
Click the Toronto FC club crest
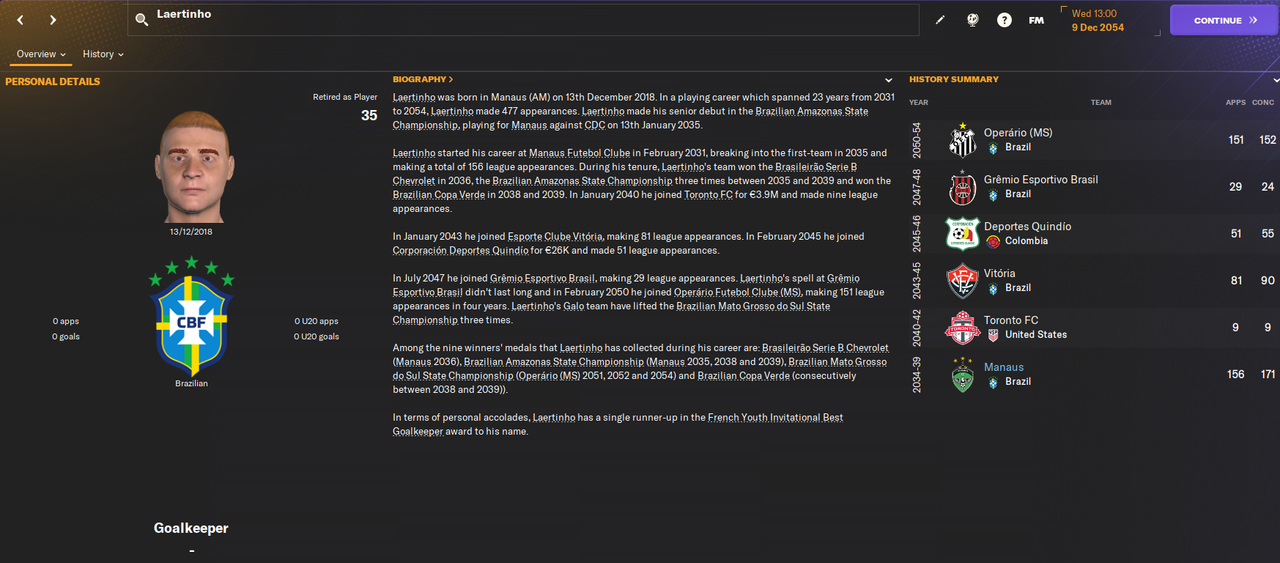[x=962, y=328]
